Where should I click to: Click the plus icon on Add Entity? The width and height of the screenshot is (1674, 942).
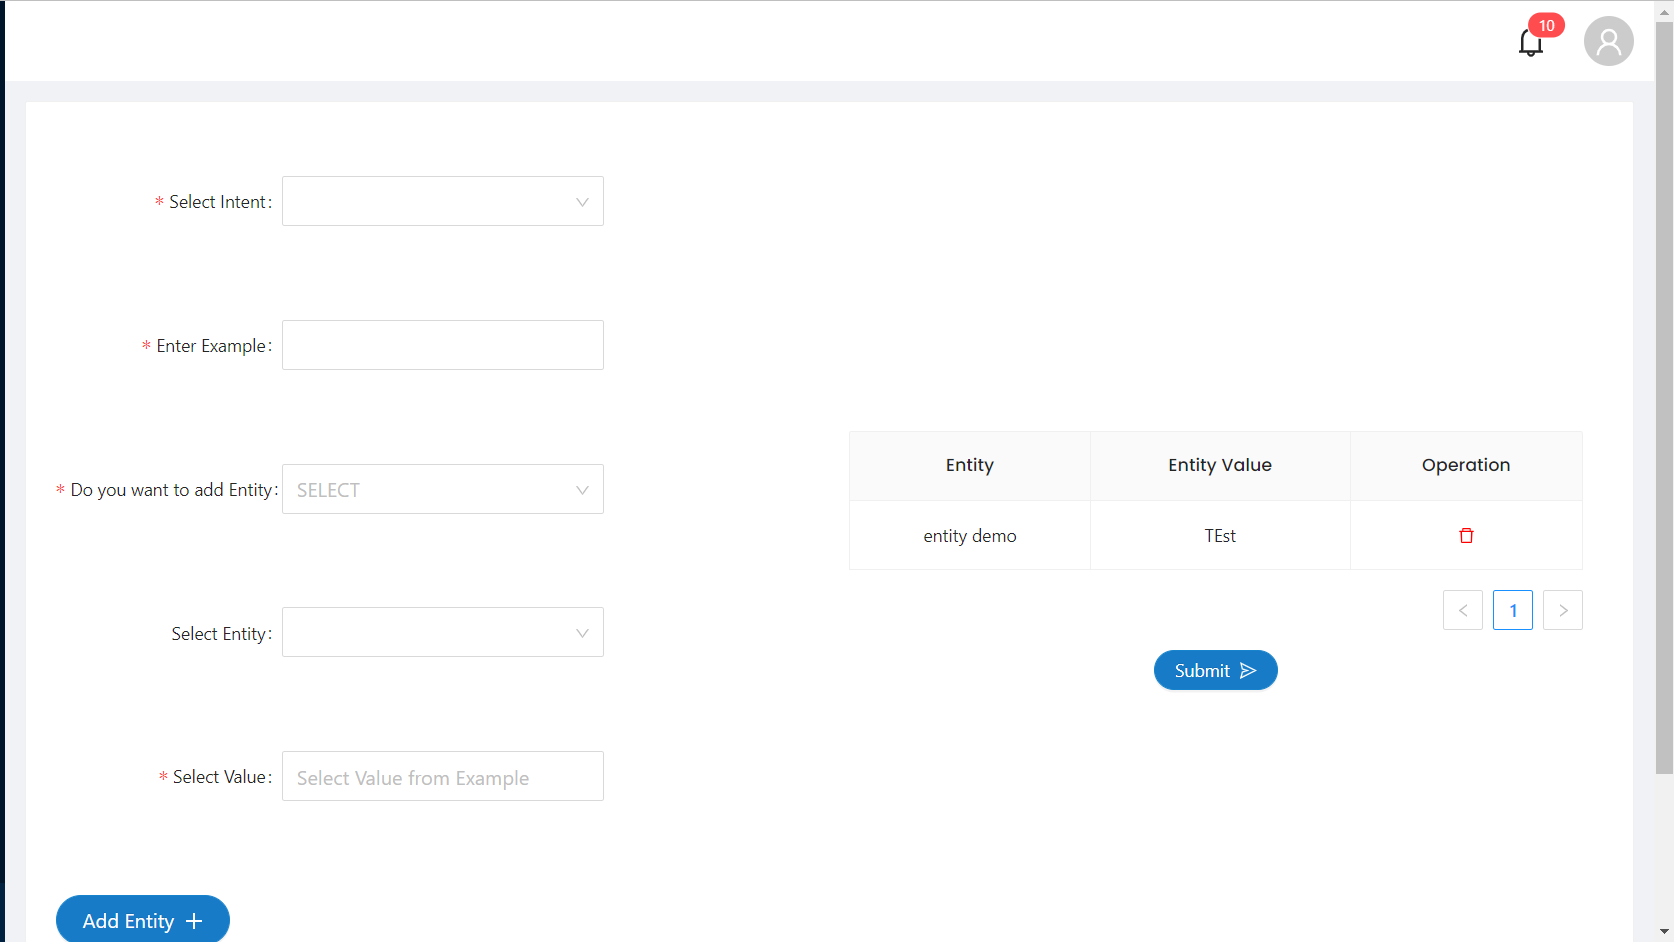click(194, 921)
